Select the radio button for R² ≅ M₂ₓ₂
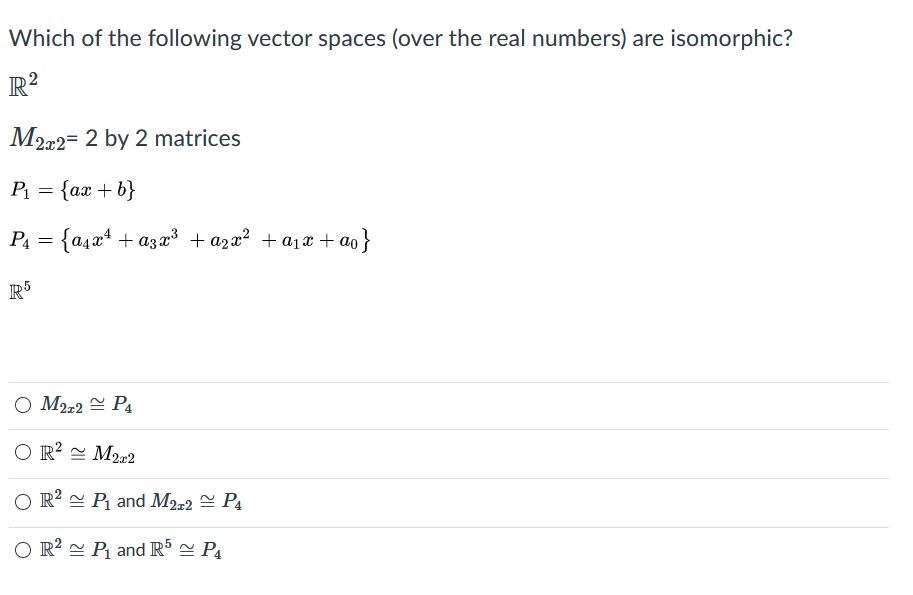 22,452
